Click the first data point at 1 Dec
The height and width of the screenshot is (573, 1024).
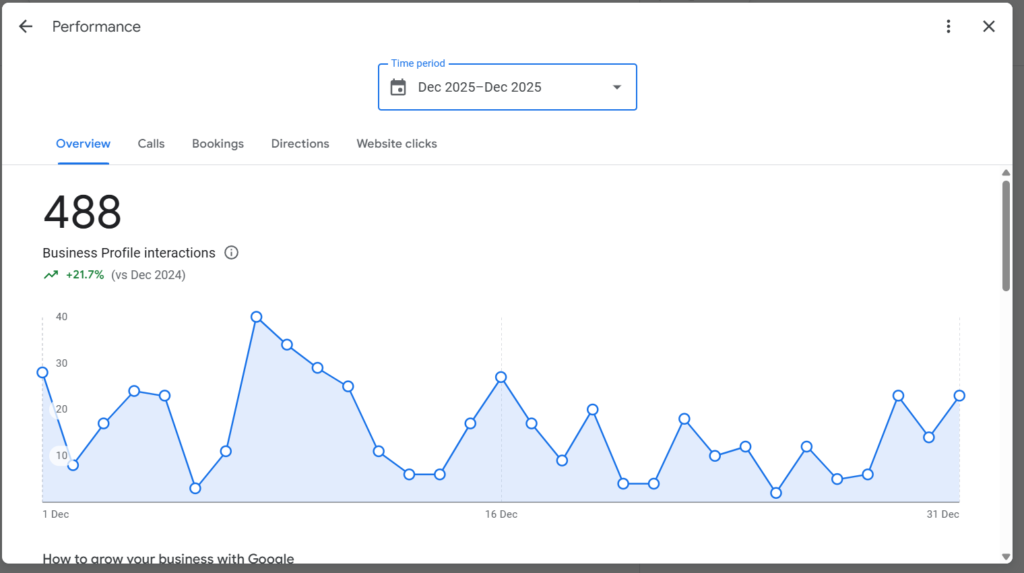42,372
